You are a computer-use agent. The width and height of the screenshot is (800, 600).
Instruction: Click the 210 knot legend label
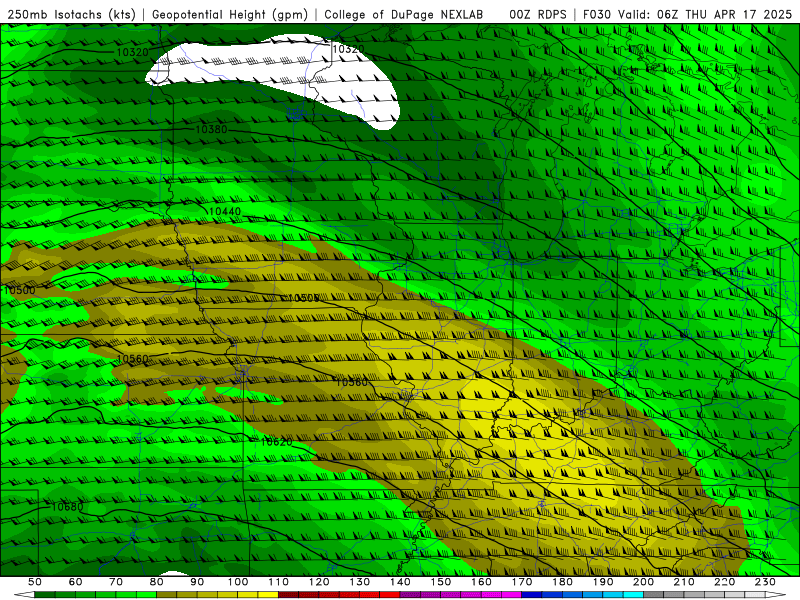click(x=684, y=582)
